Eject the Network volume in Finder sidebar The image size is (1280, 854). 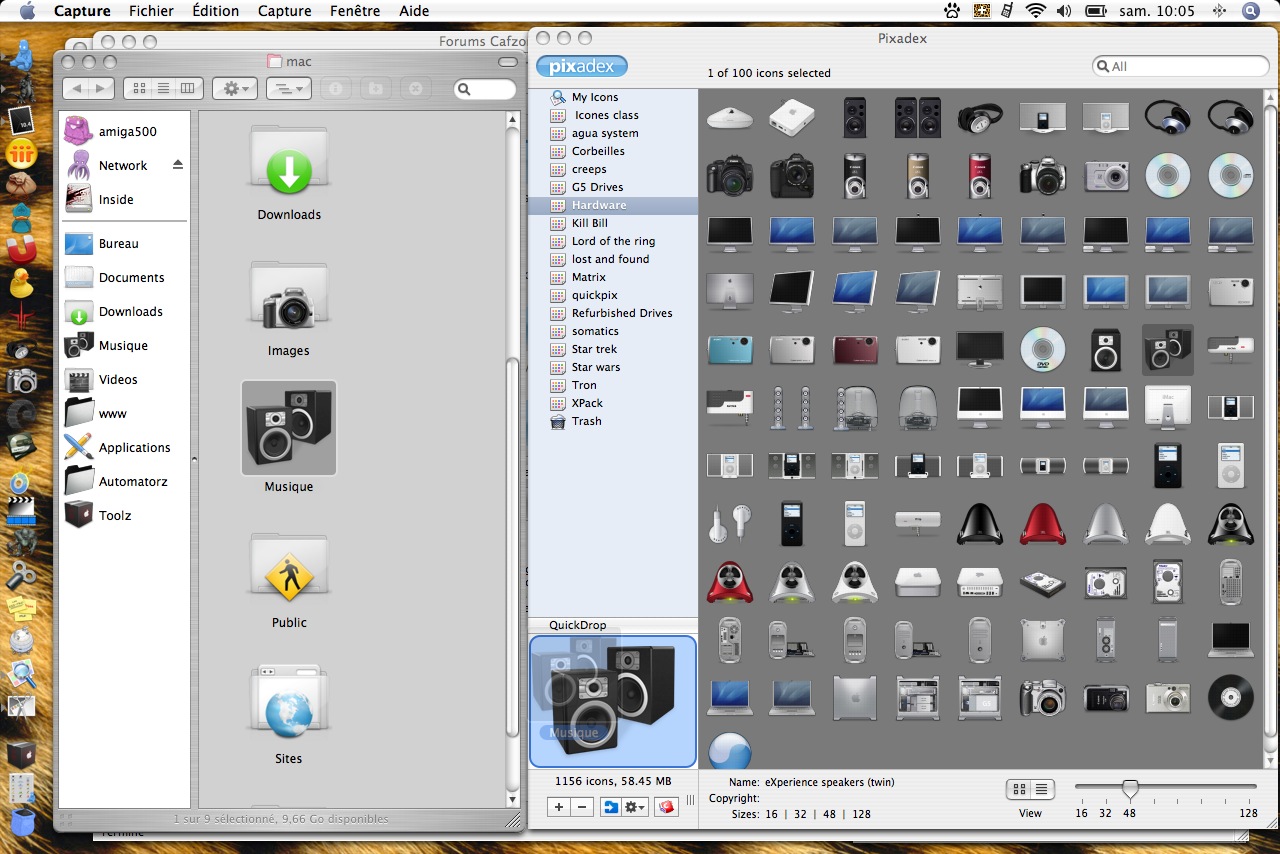coord(178,164)
